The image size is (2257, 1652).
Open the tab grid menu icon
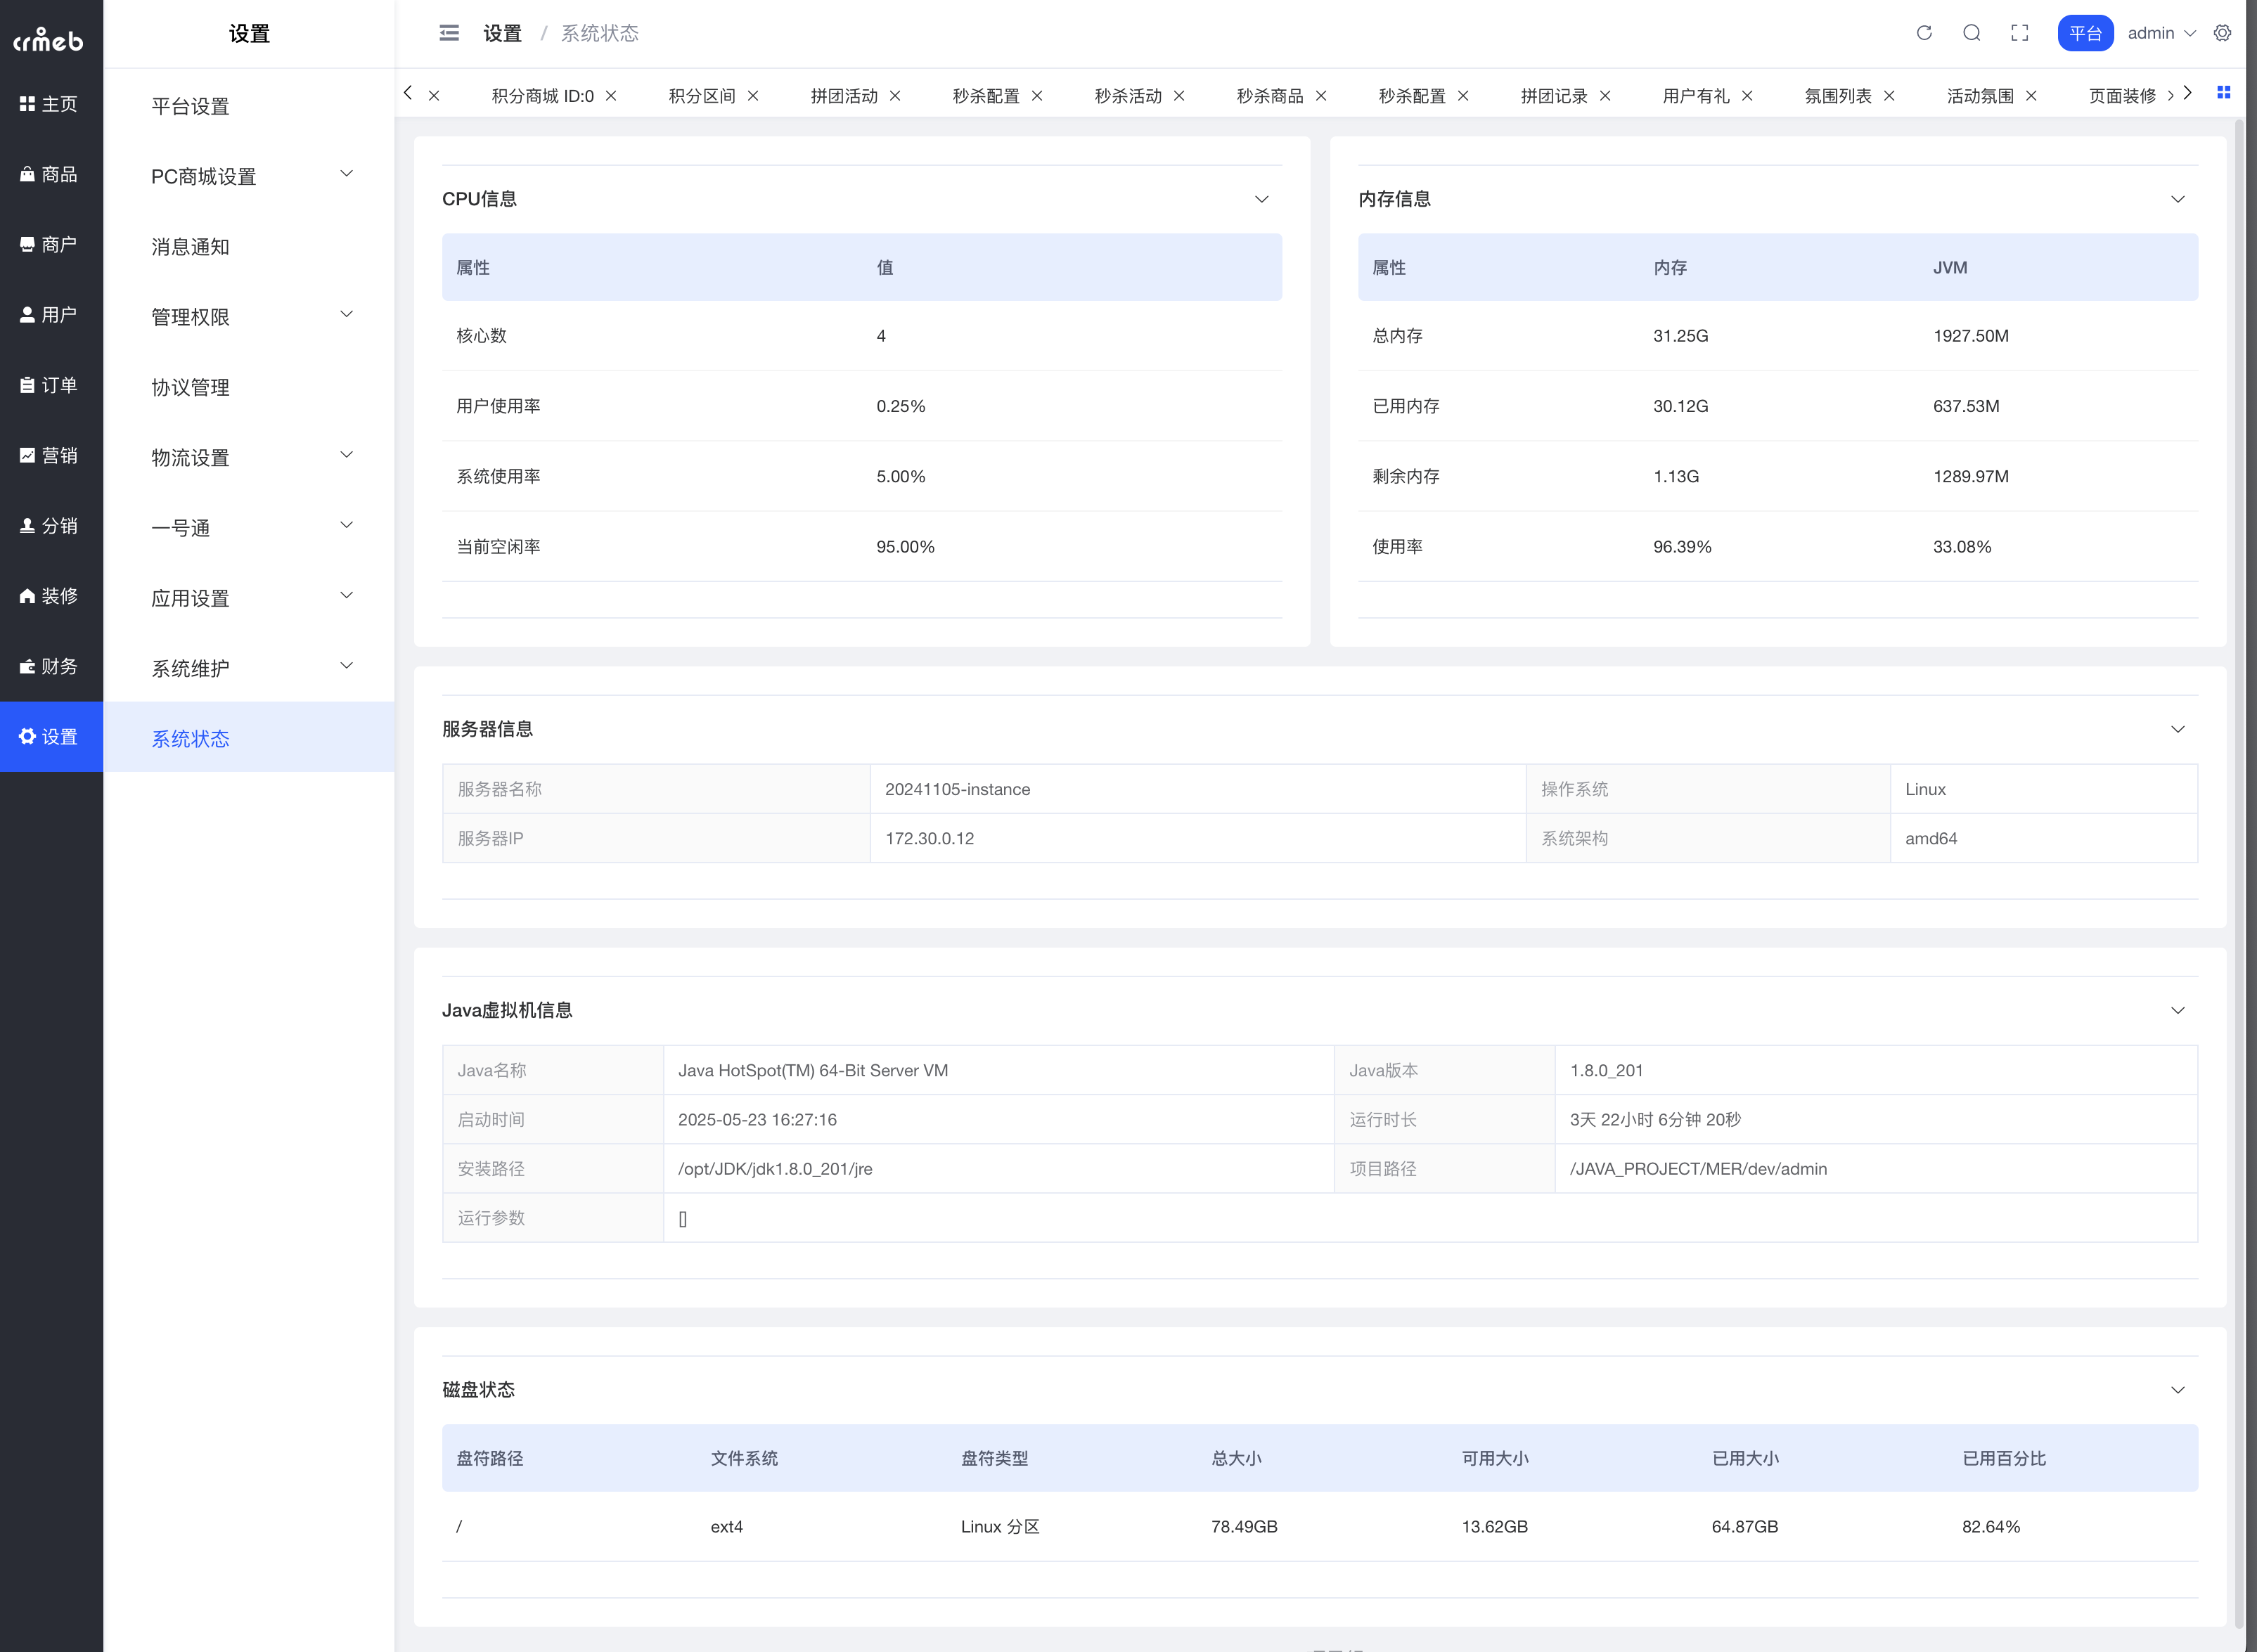click(2223, 93)
